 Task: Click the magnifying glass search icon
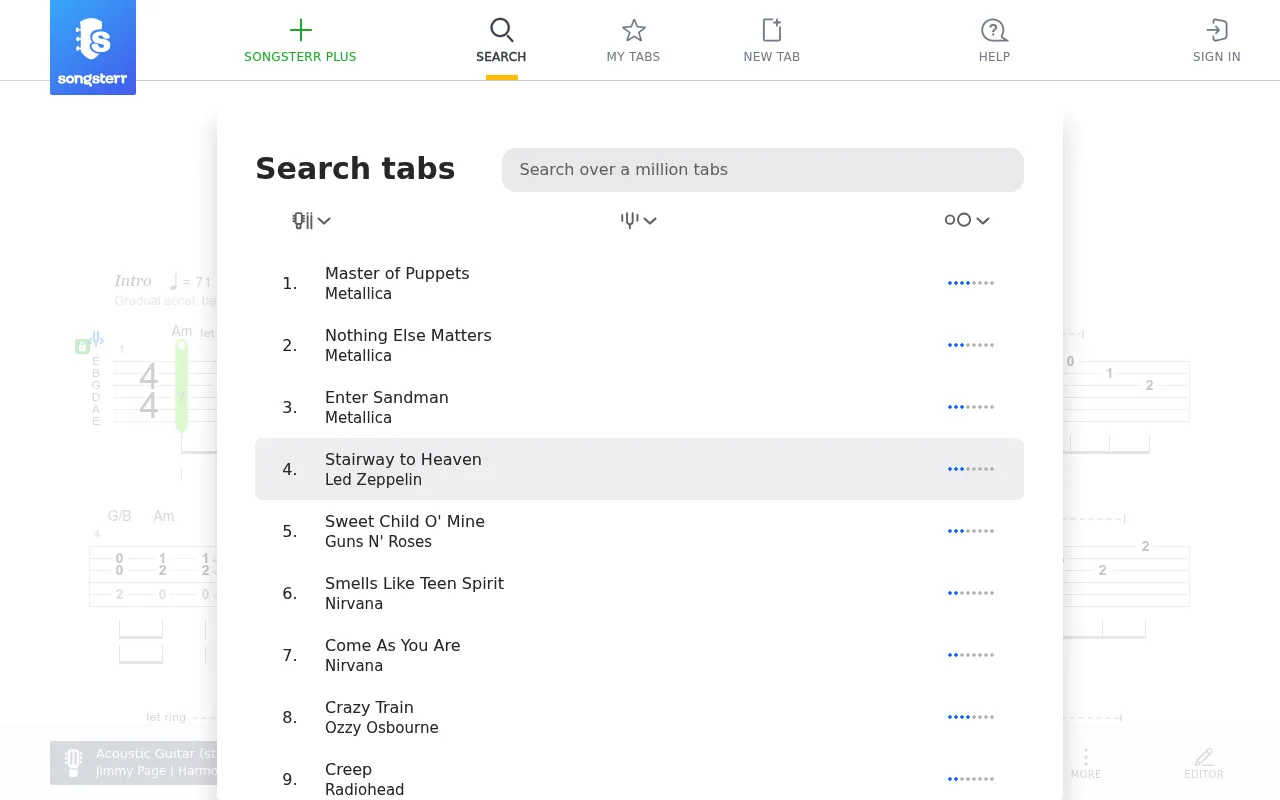501,30
